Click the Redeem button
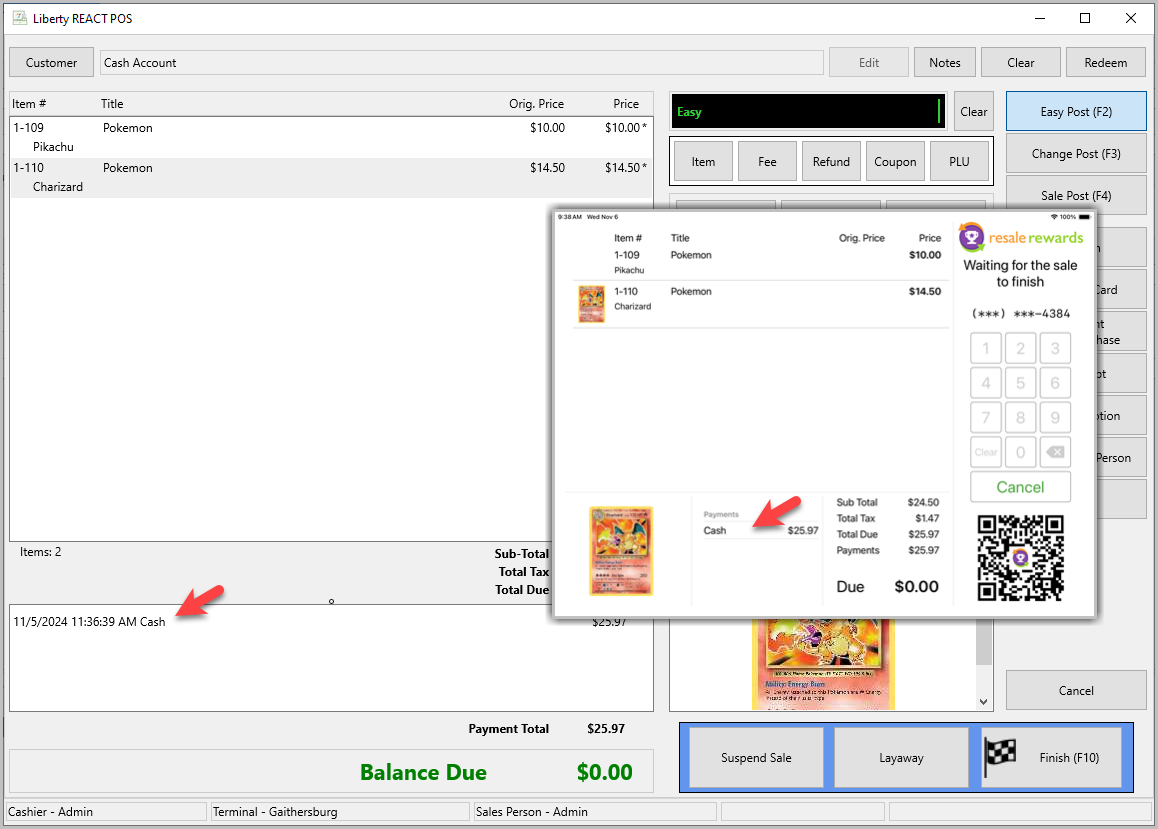1158x829 pixels. (x=1106, y=63)
